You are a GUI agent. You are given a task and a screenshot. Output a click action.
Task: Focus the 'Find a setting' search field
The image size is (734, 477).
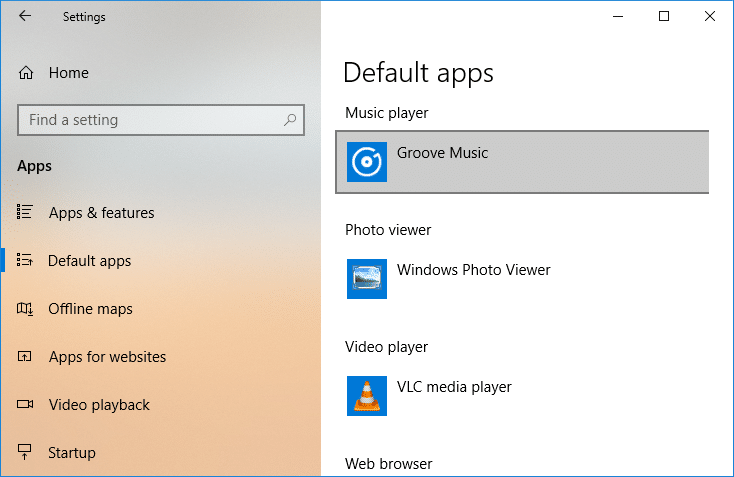coord(150,120)
